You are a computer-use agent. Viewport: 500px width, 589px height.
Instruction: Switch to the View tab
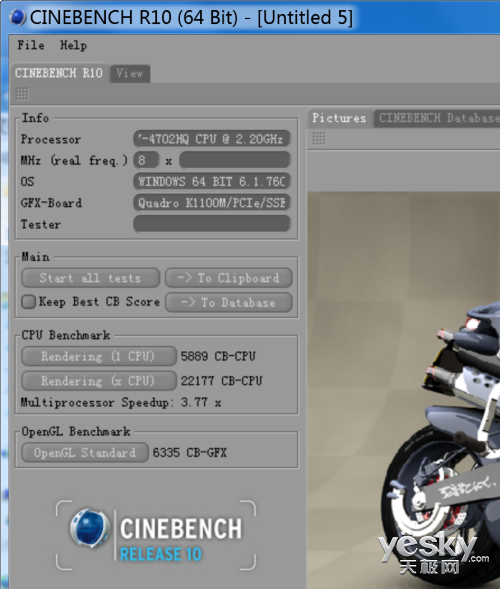coord(130,73)
